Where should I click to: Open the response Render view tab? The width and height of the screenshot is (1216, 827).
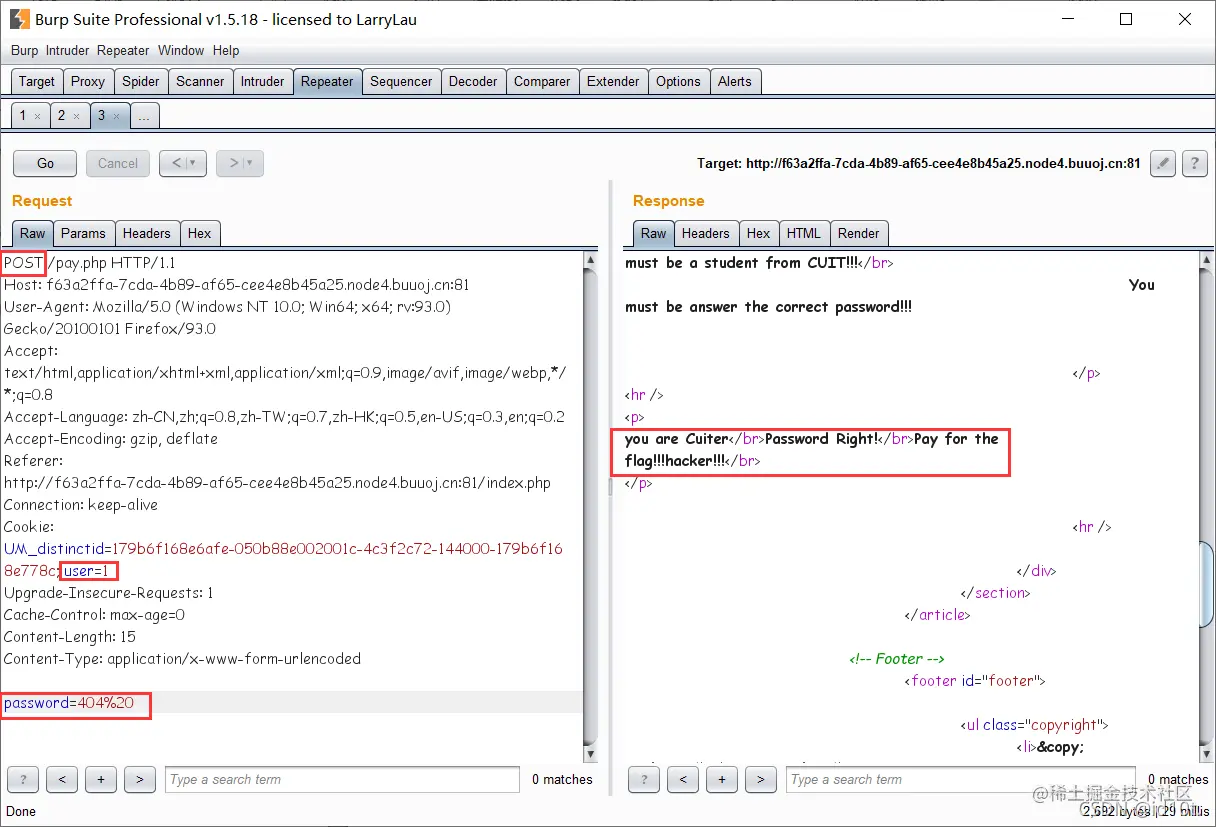tap(859, 233)
